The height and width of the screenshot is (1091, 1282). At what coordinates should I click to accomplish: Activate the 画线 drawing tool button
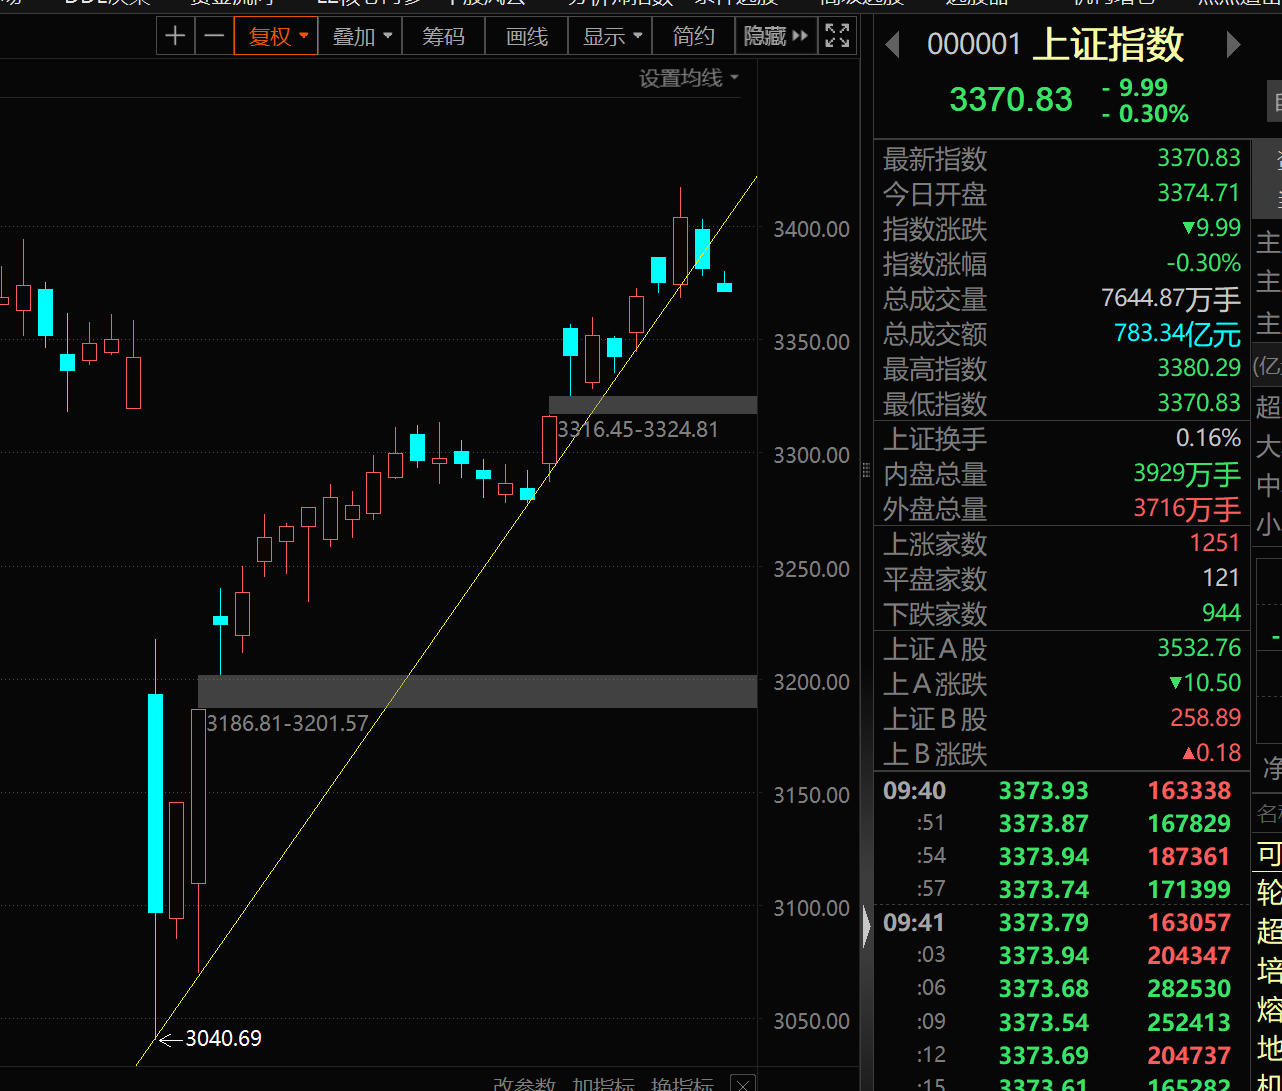[x=527, y=36]
